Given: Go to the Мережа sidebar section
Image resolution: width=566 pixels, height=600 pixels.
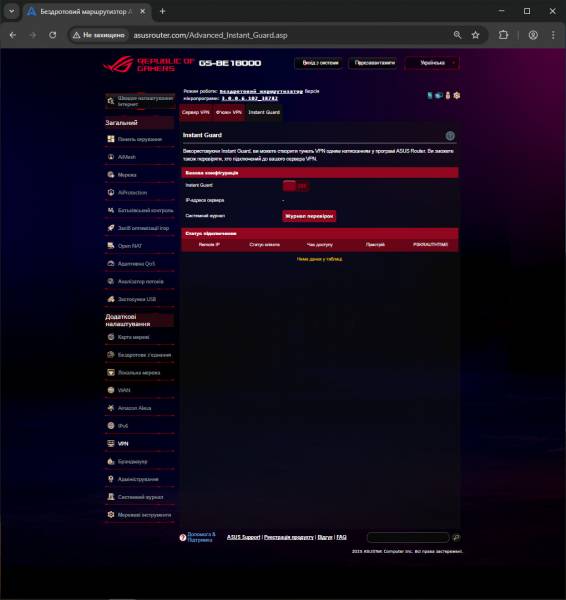Looking at the screenshot, I should point(140,175).
